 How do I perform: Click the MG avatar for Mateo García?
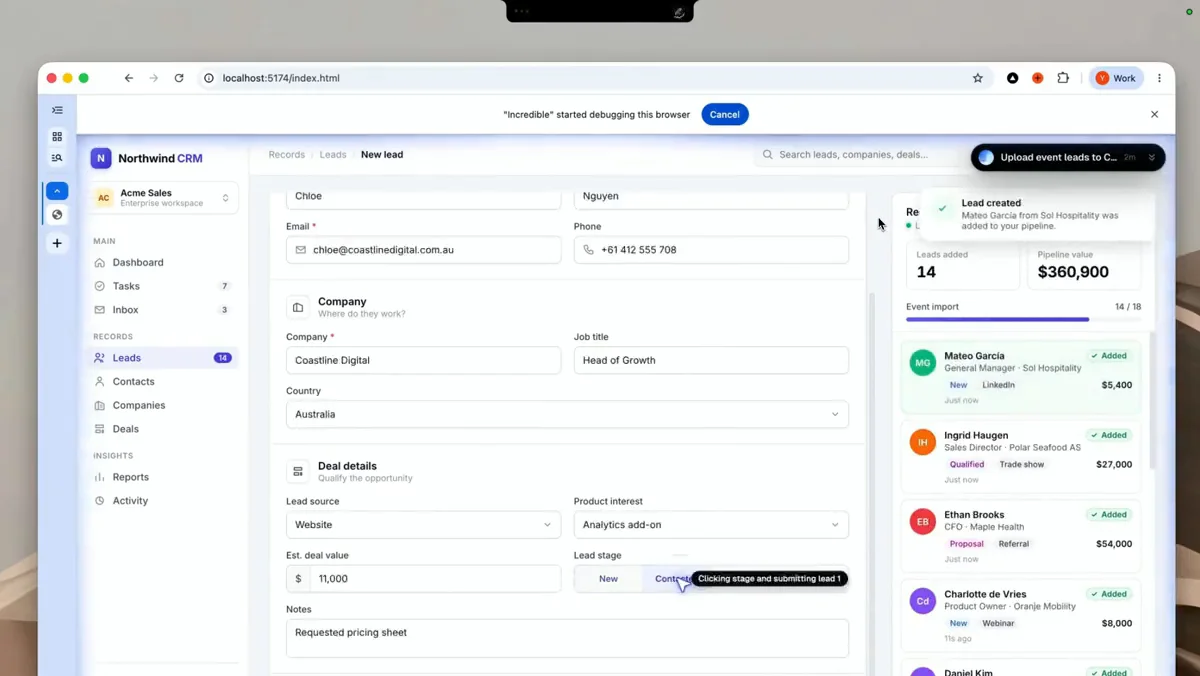pos(923,363)
